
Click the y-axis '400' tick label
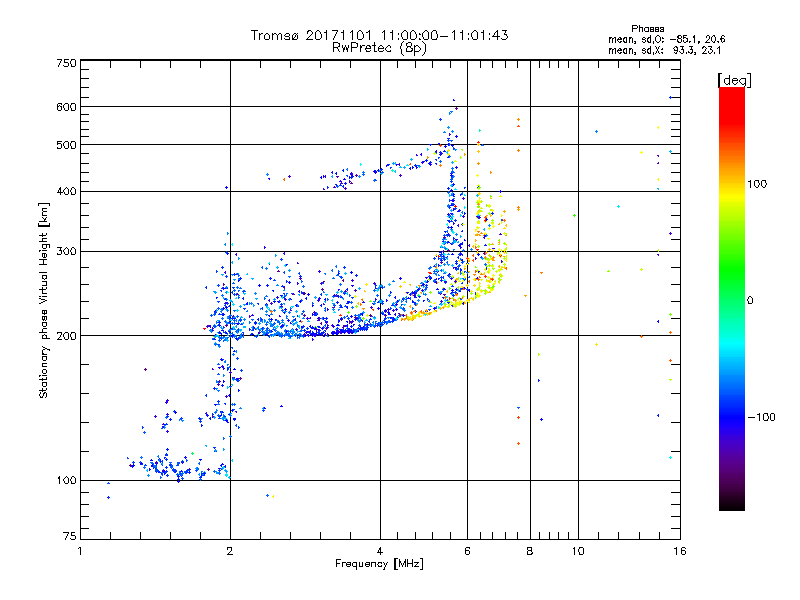[x=66, y=192]
